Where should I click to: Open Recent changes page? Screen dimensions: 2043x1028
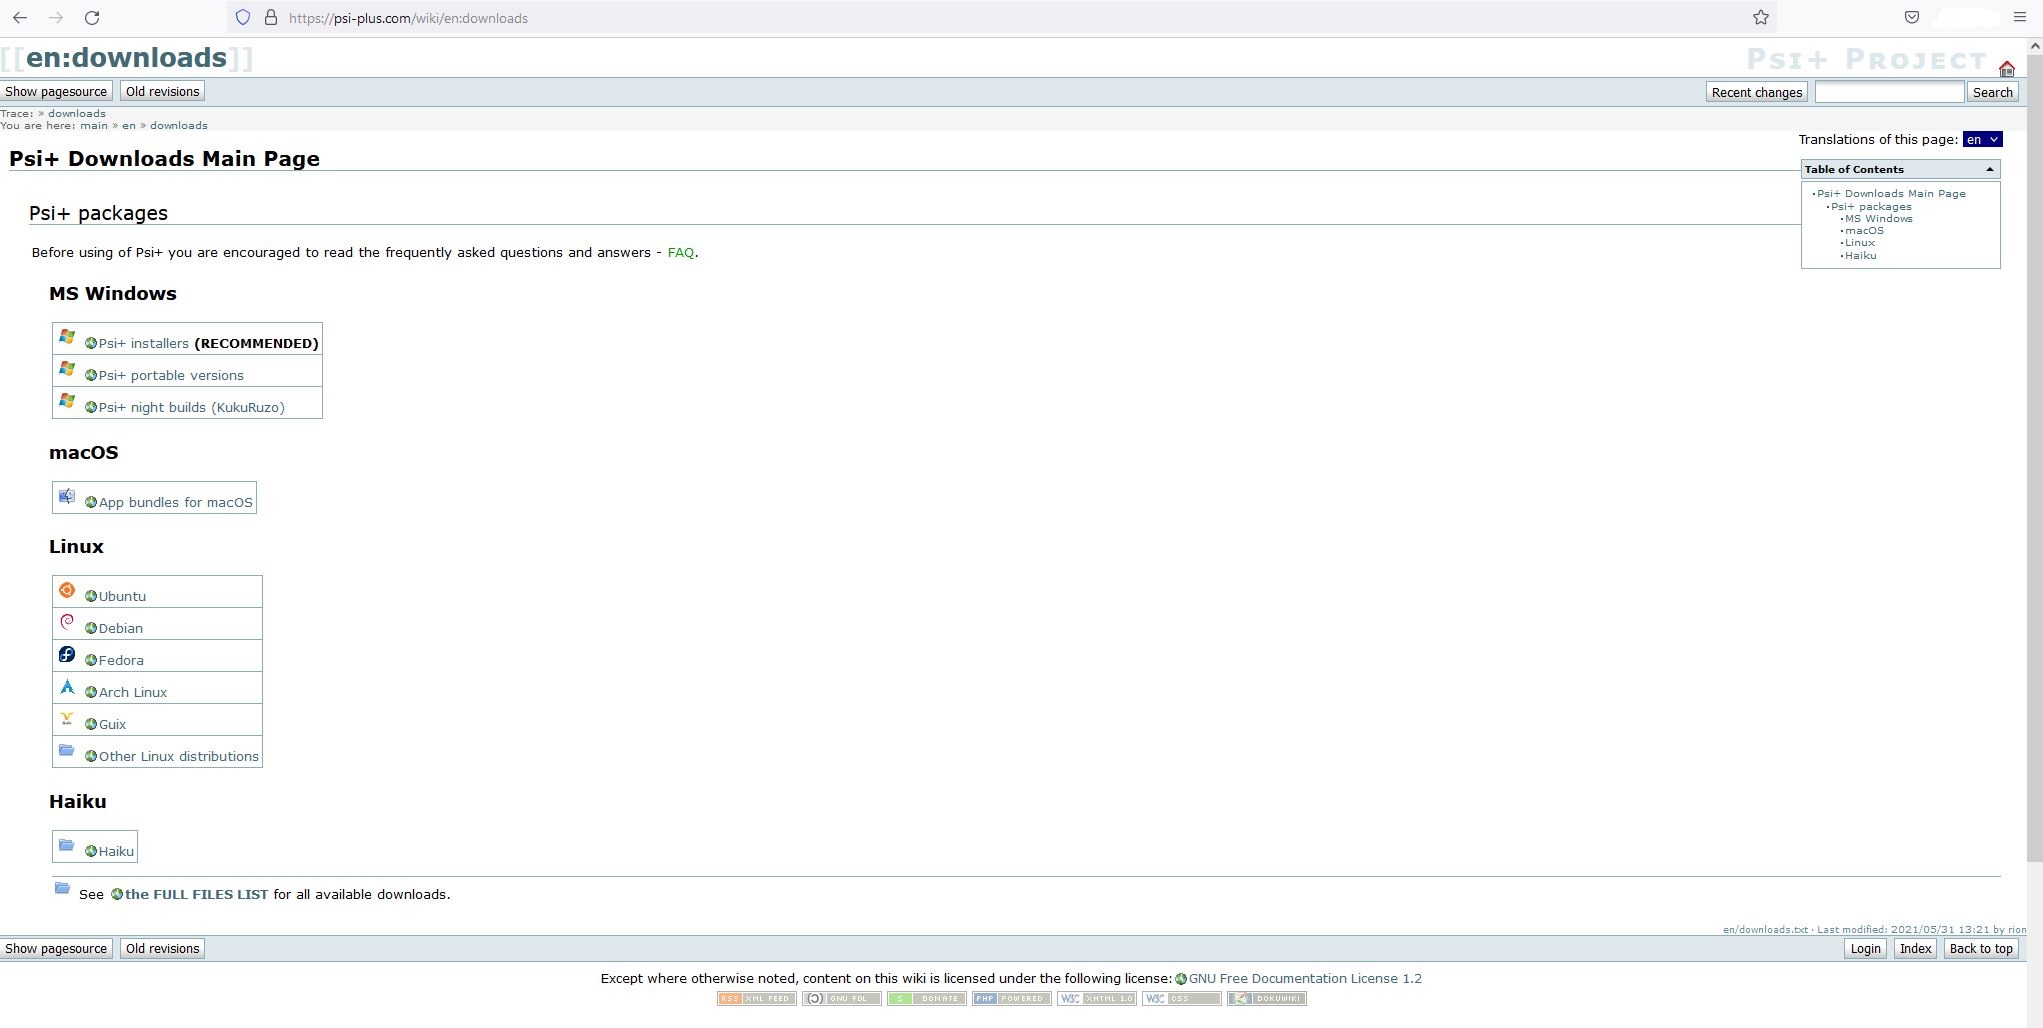1756,92
